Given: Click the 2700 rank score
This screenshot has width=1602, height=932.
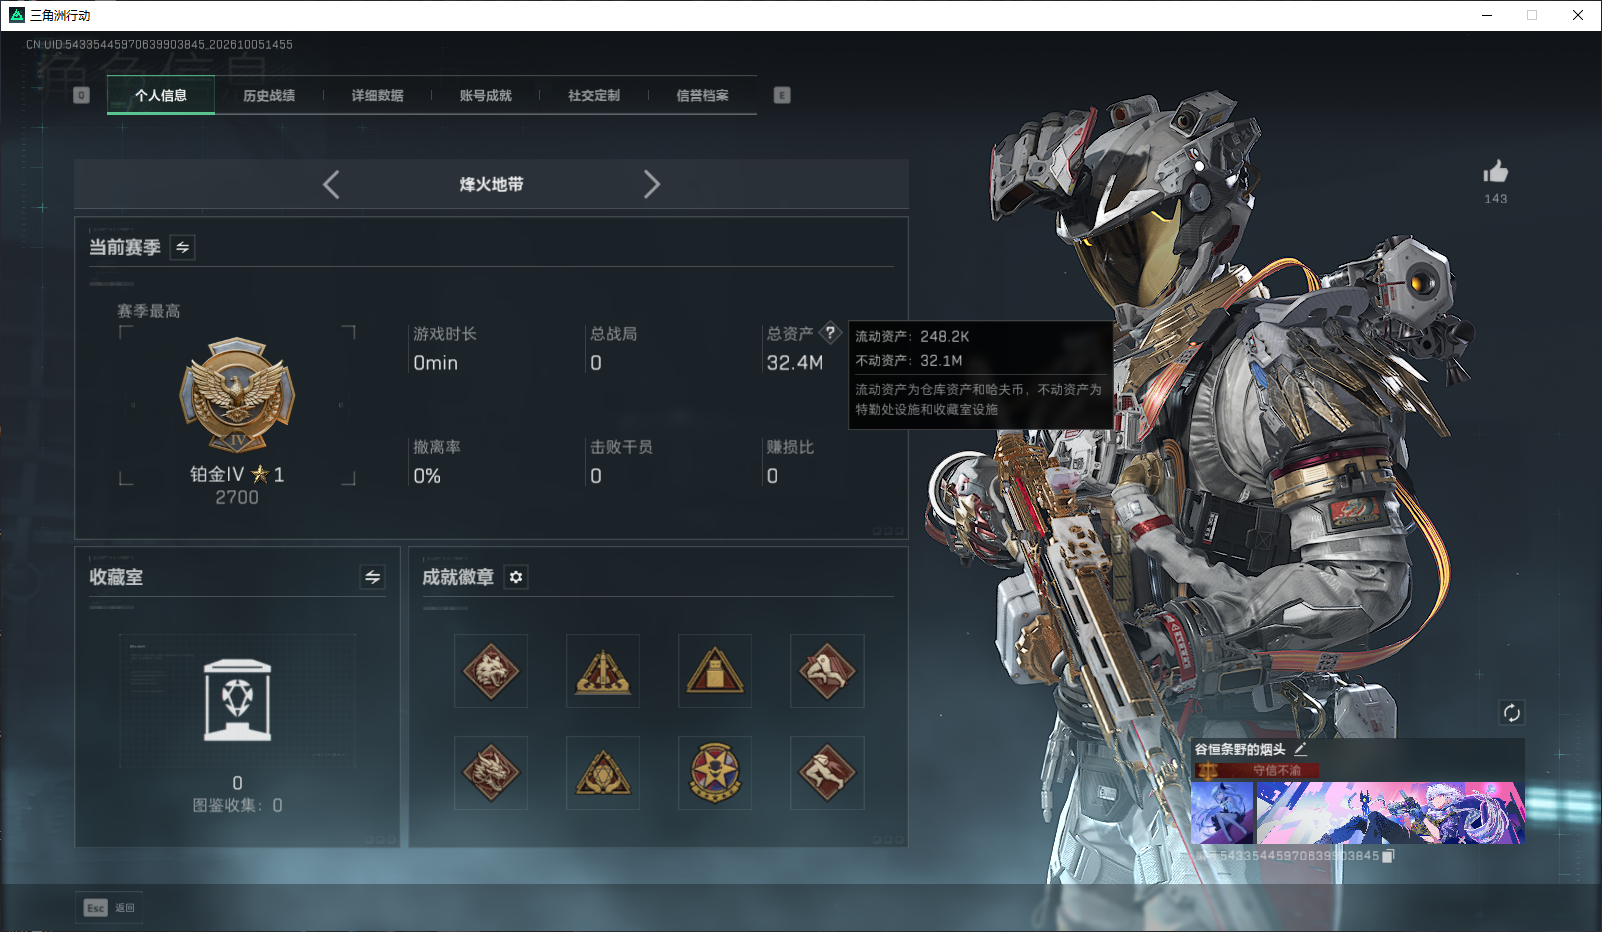Looking at the screenshot, I should [x=237, y=497].
